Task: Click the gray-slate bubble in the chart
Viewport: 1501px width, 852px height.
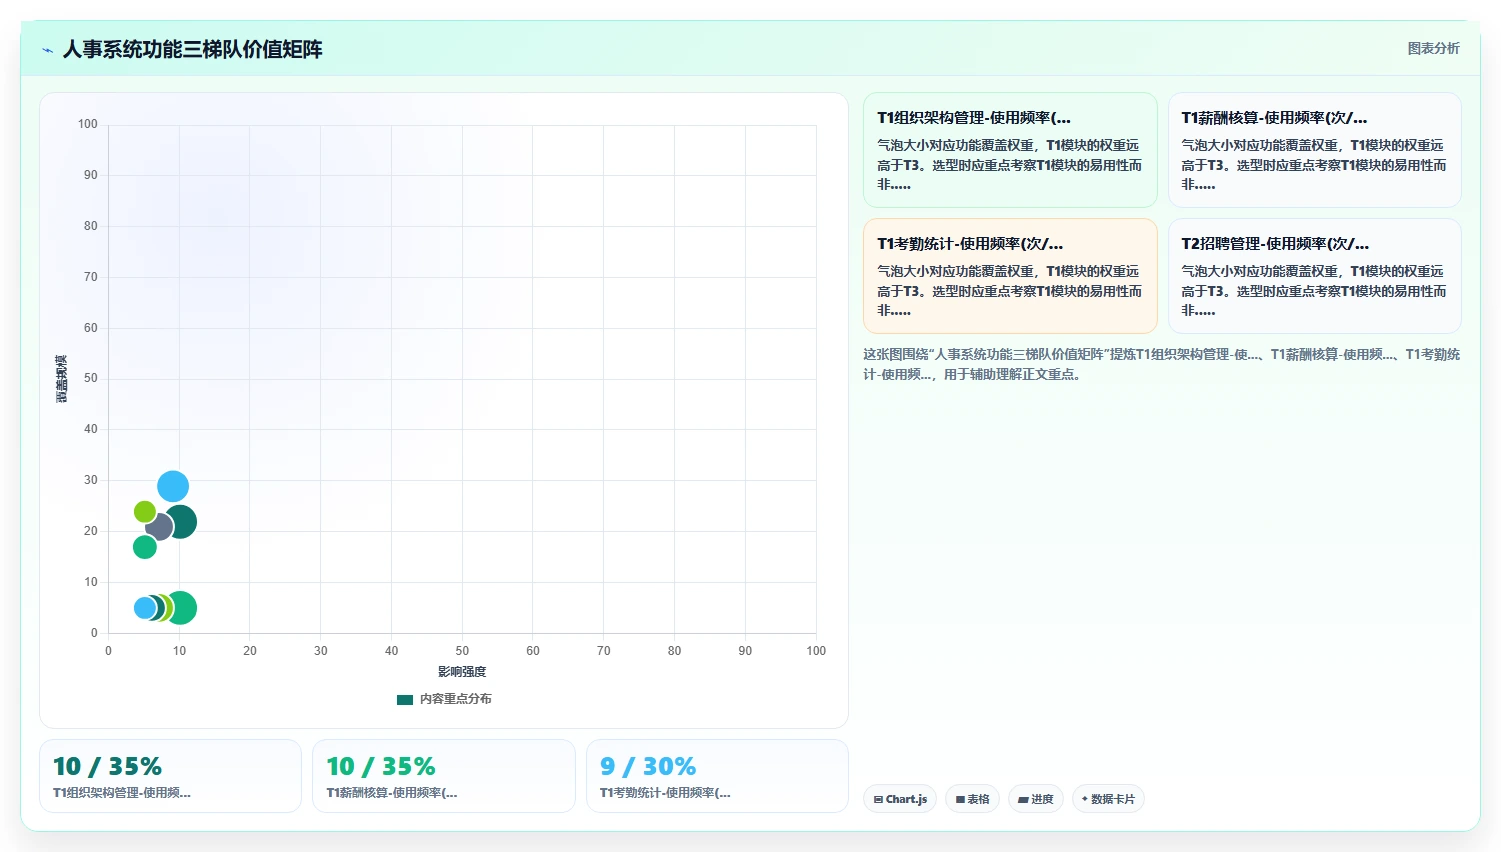Action: pos(159,527)
